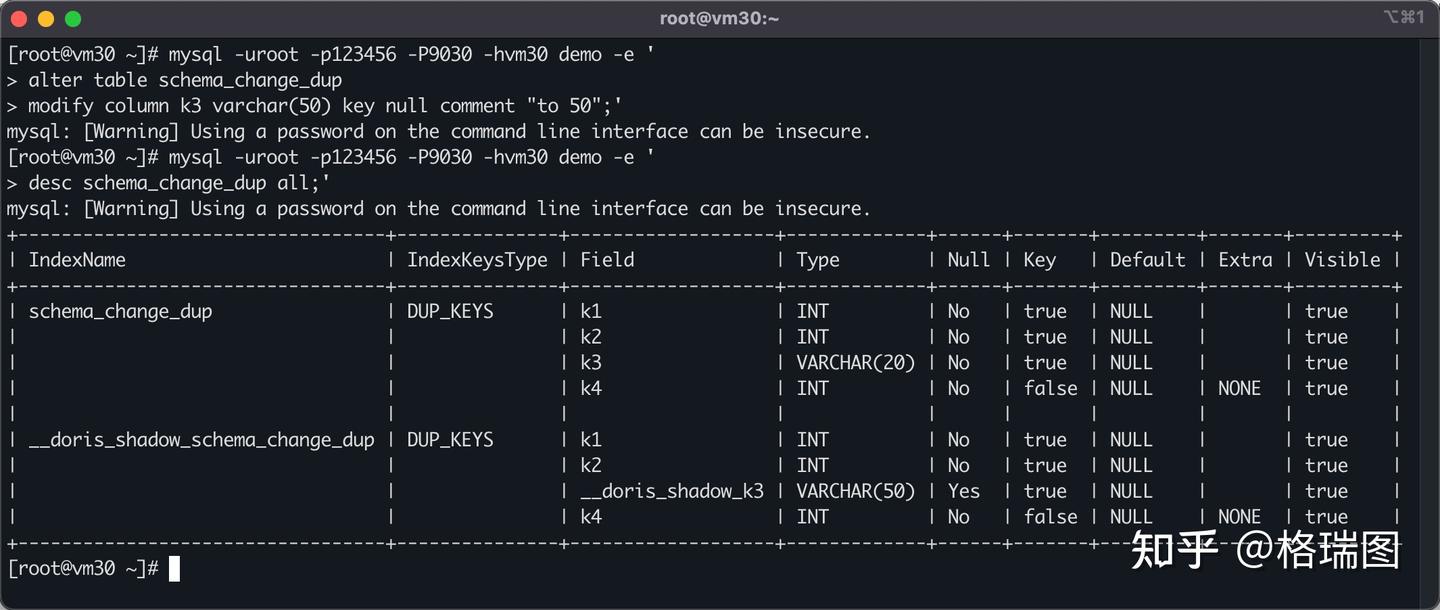This screenshot has height=610, width=1440.
Task: Select the Field column header
Action: pos(607,260)
